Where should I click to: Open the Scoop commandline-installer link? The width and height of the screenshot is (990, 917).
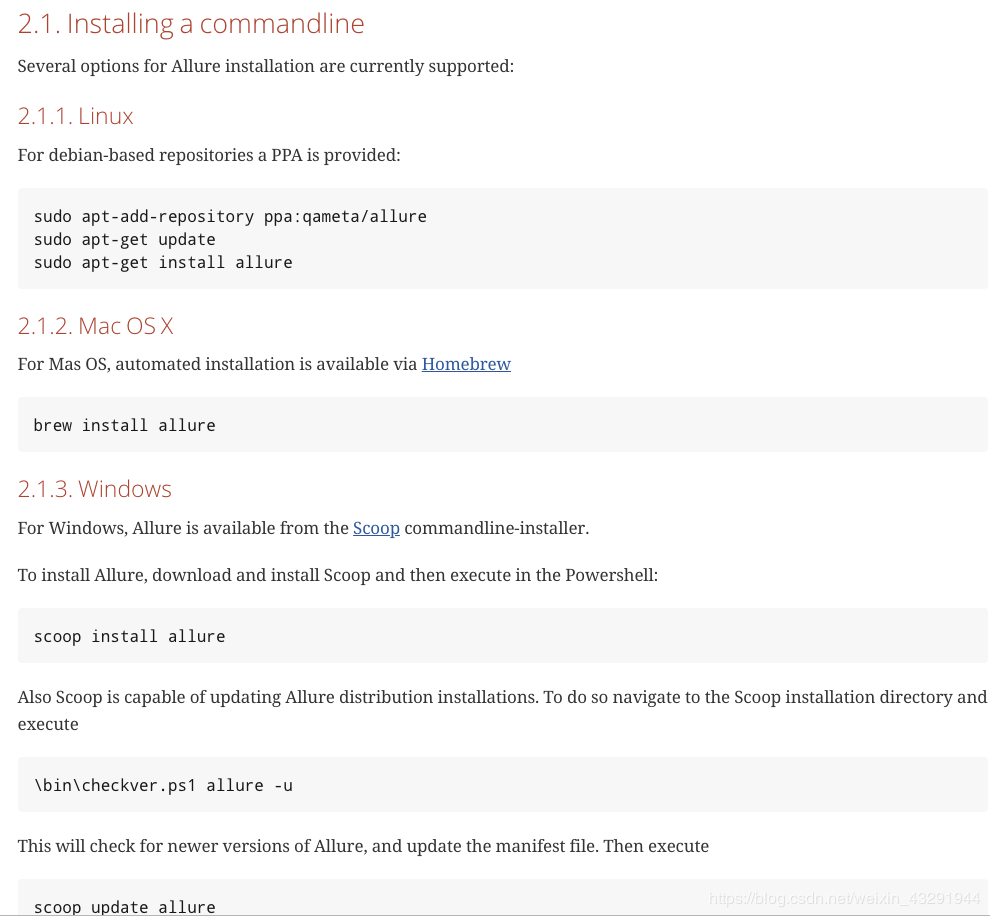pyautogui.click(x=376, y=528)
